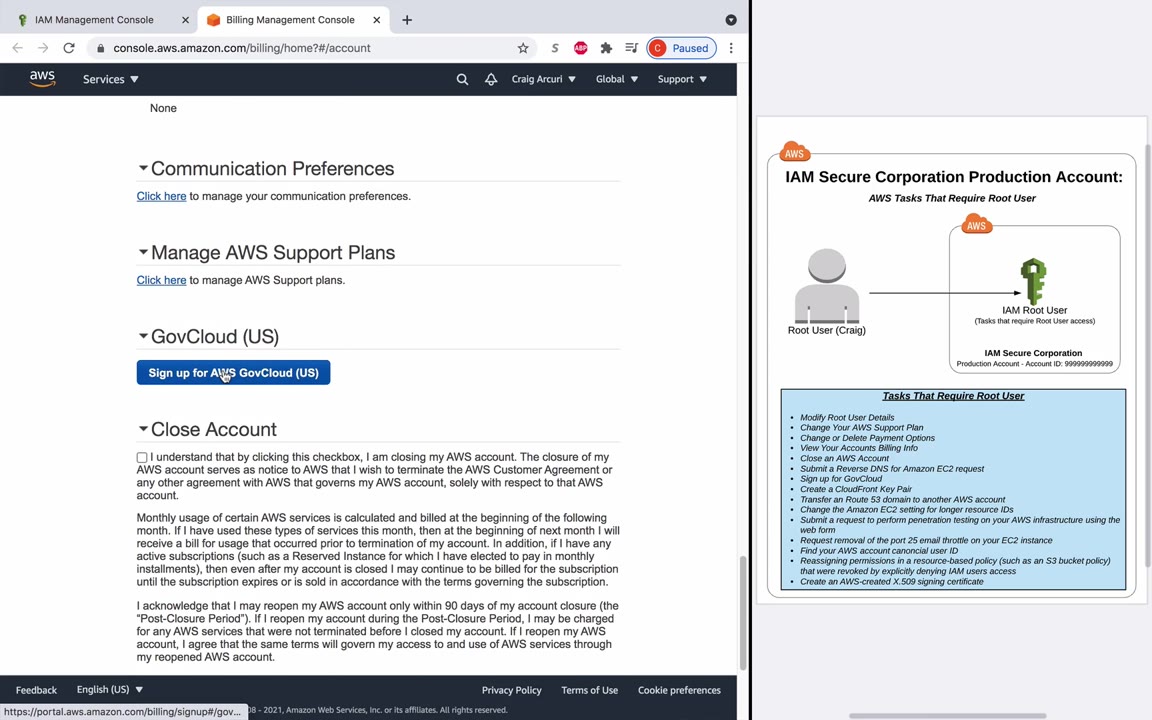Viewport: 1152px width, 720px height.
Task: Open the Craig Arcuri account dropdown
Action: point(544,79)
